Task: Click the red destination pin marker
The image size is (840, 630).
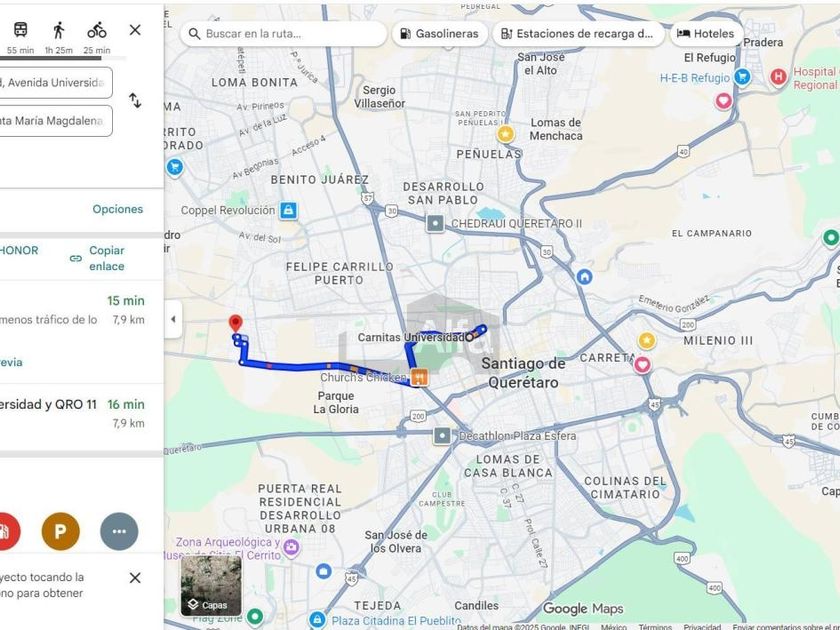Action: pyautogui.click(x=235, y=324)
